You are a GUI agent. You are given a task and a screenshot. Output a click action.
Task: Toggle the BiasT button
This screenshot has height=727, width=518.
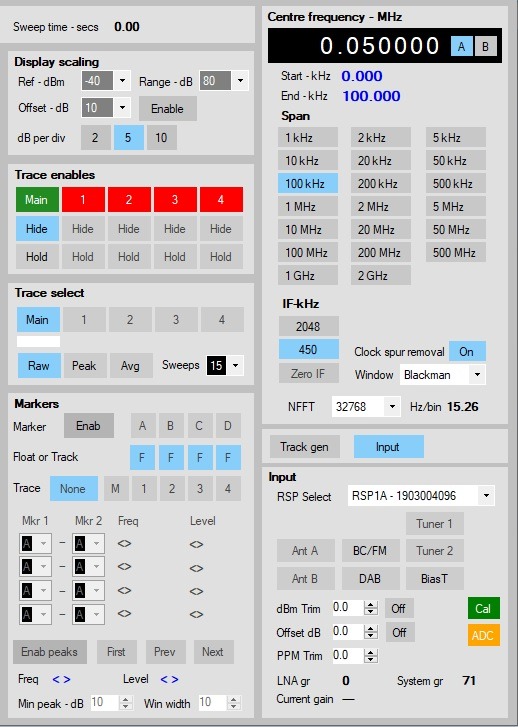point(435,578)
